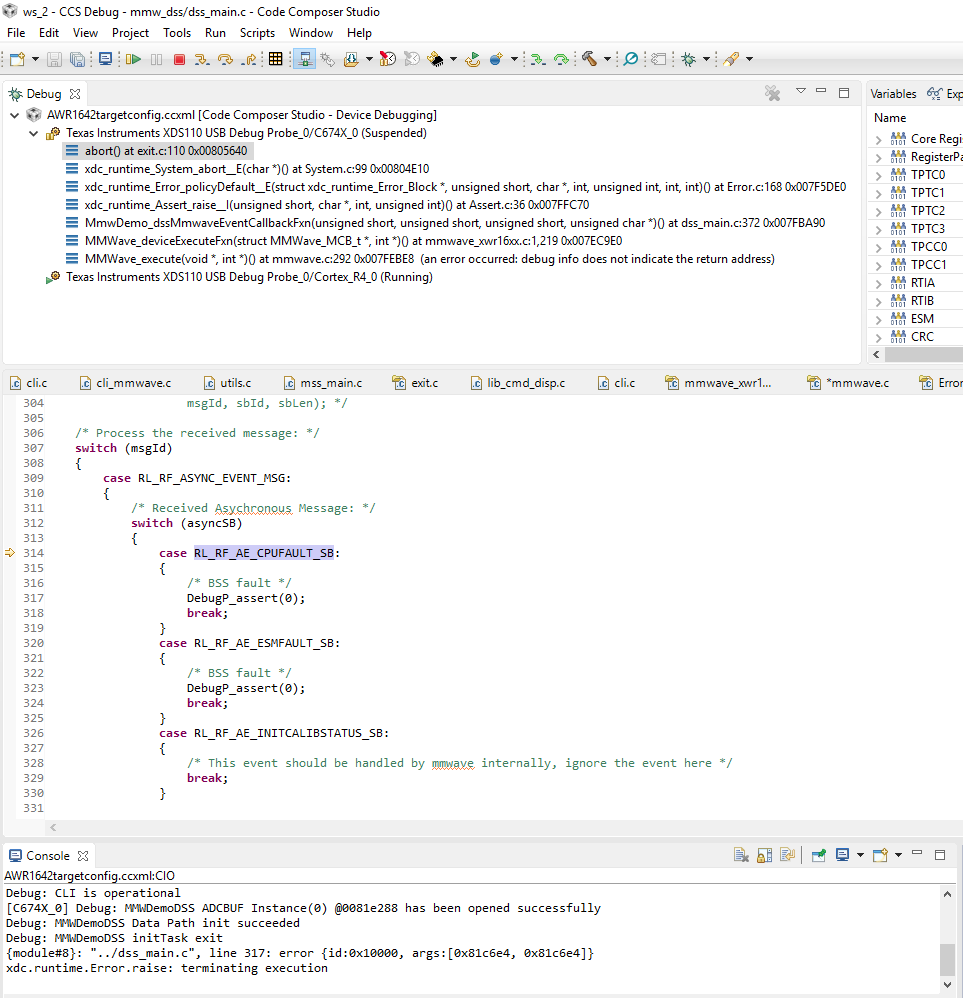This screenshot has height=998, width=963.
Task: Click the Clear Console icon
Action: pyautogui.click(x=741, y=855)
